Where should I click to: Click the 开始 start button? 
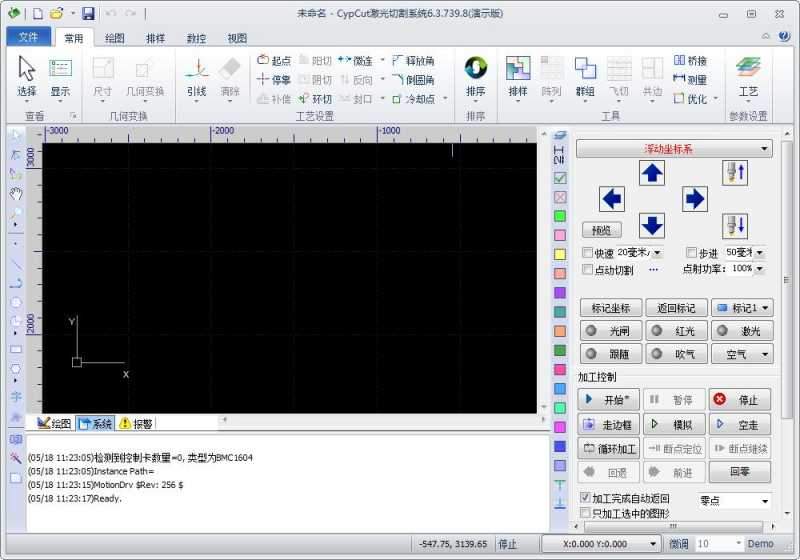click(x=608, y=400)
